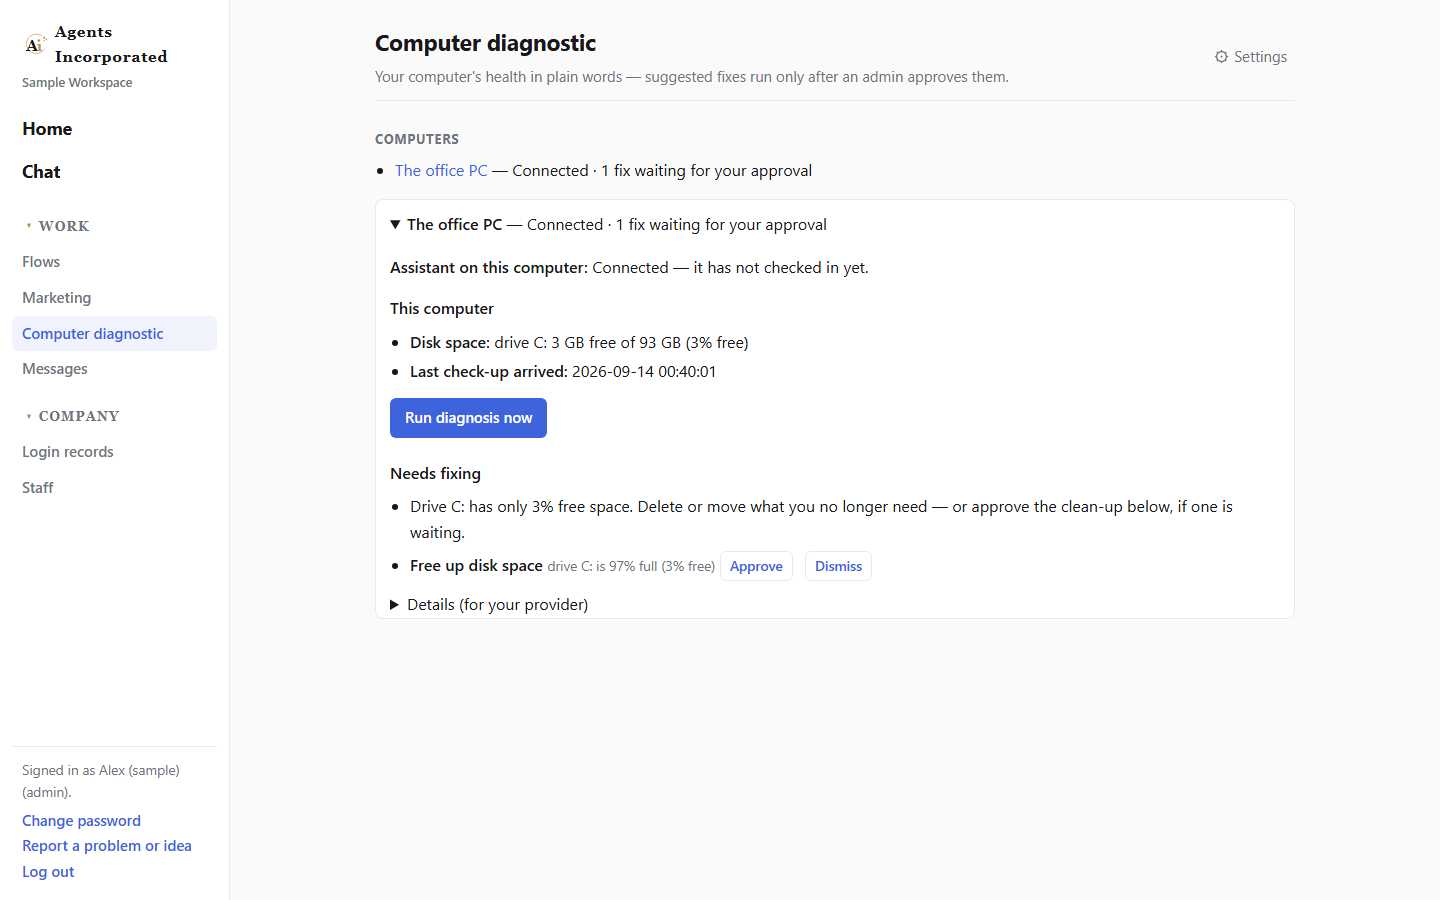Click the Agents Incorporated logo icon
The image size is (1440, 900).
click(35, 45)
